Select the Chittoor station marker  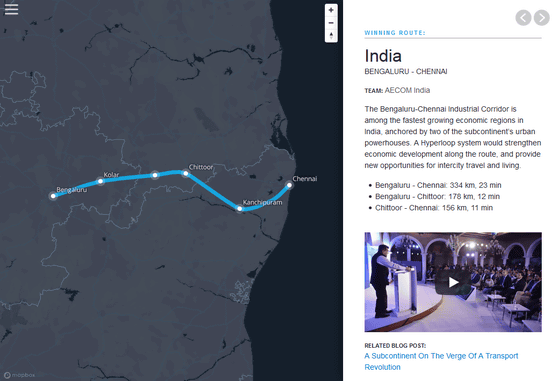click(185, 174)
